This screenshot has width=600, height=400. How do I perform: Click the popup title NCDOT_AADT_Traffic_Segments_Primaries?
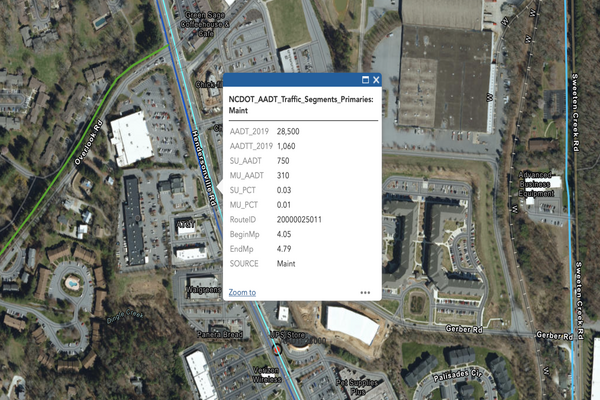(302, 102)
